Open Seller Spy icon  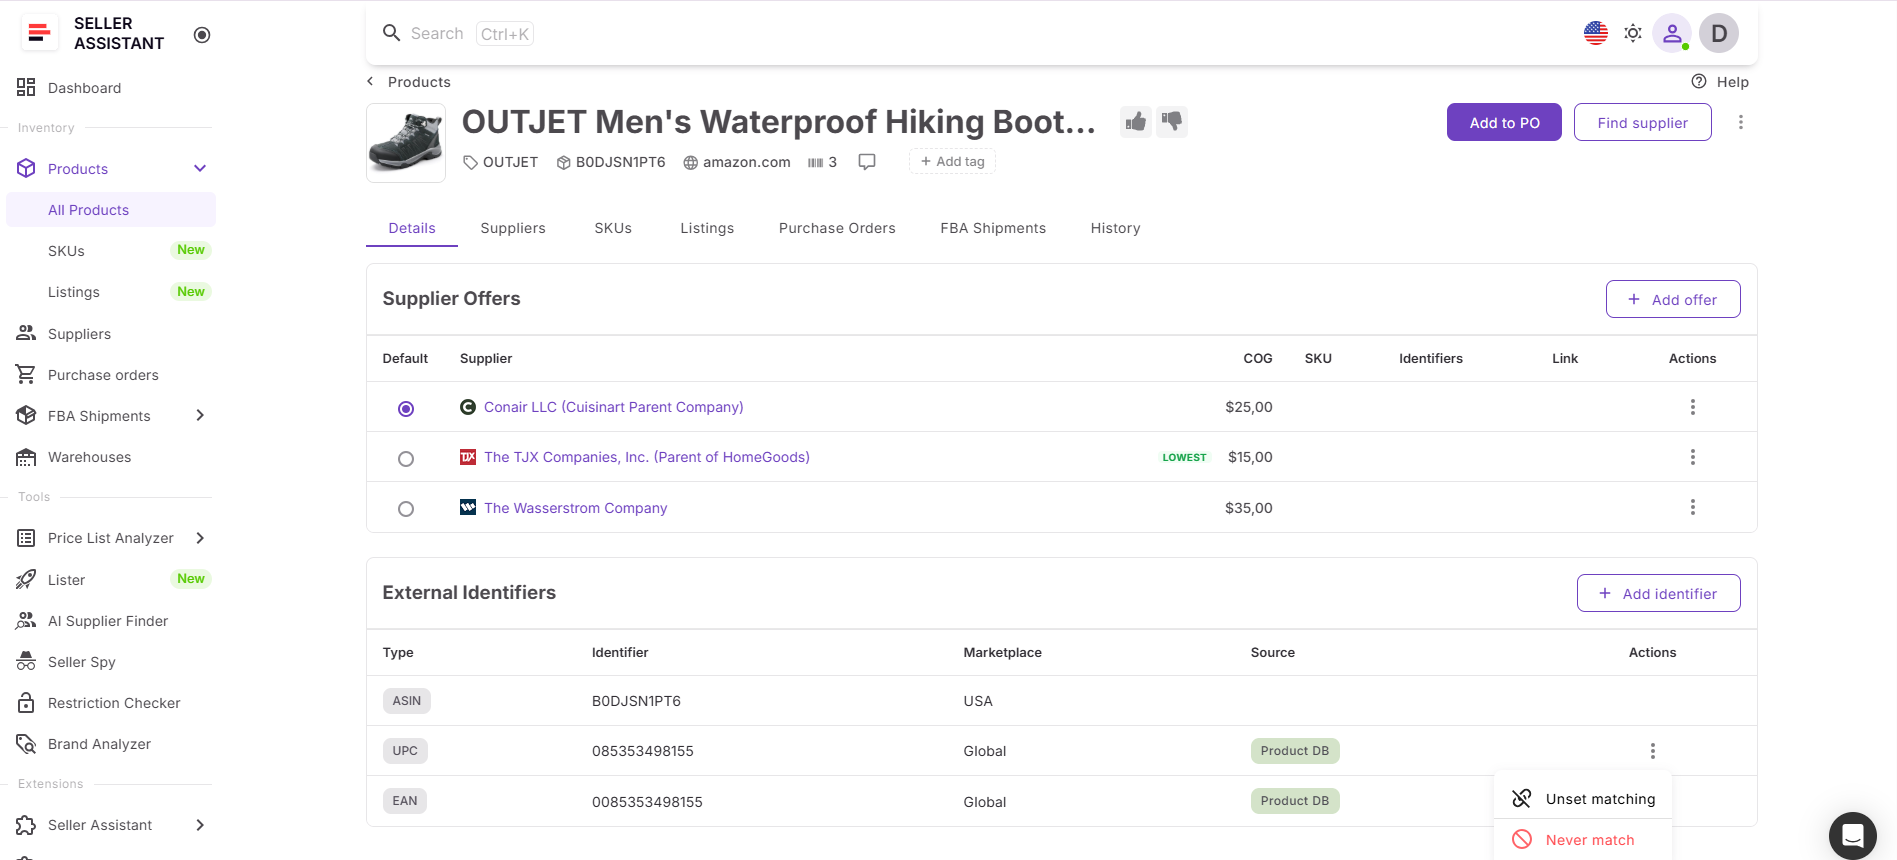(x=26, y=662)
